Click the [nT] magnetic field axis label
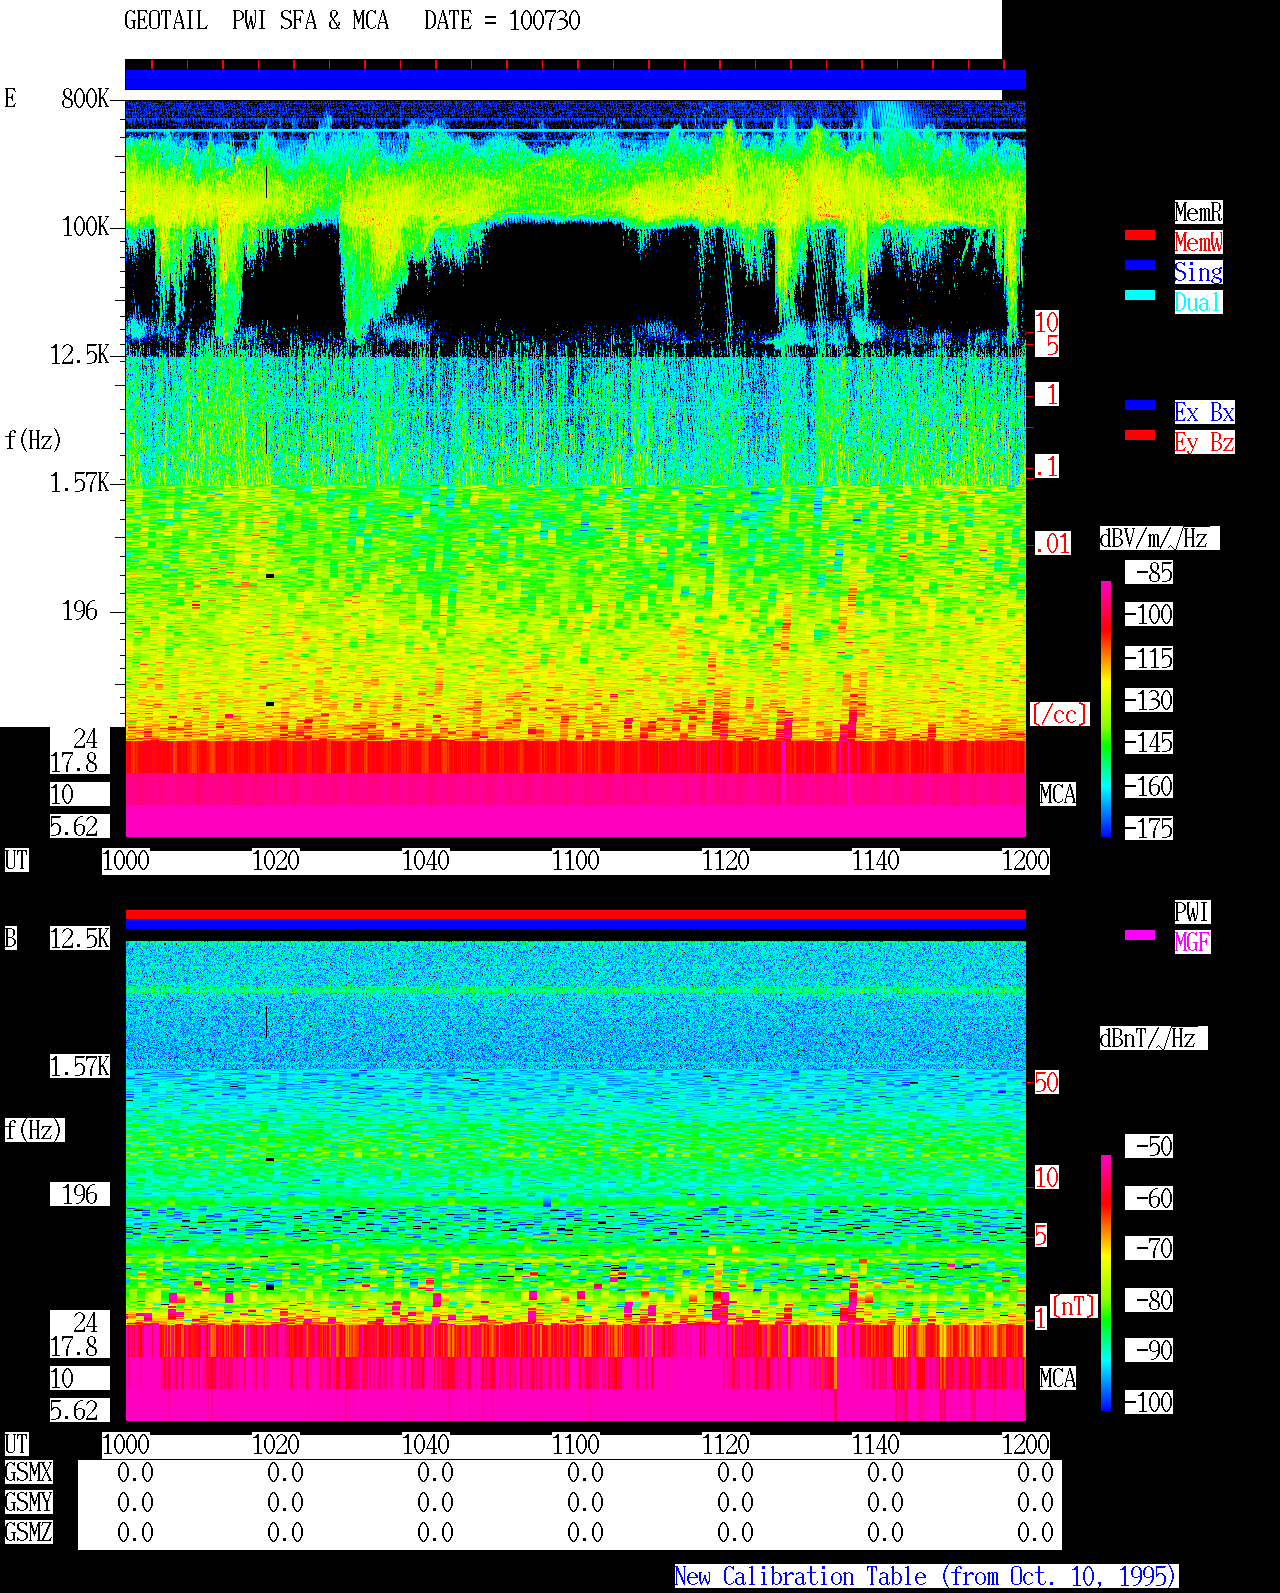 (1074, 1306)
